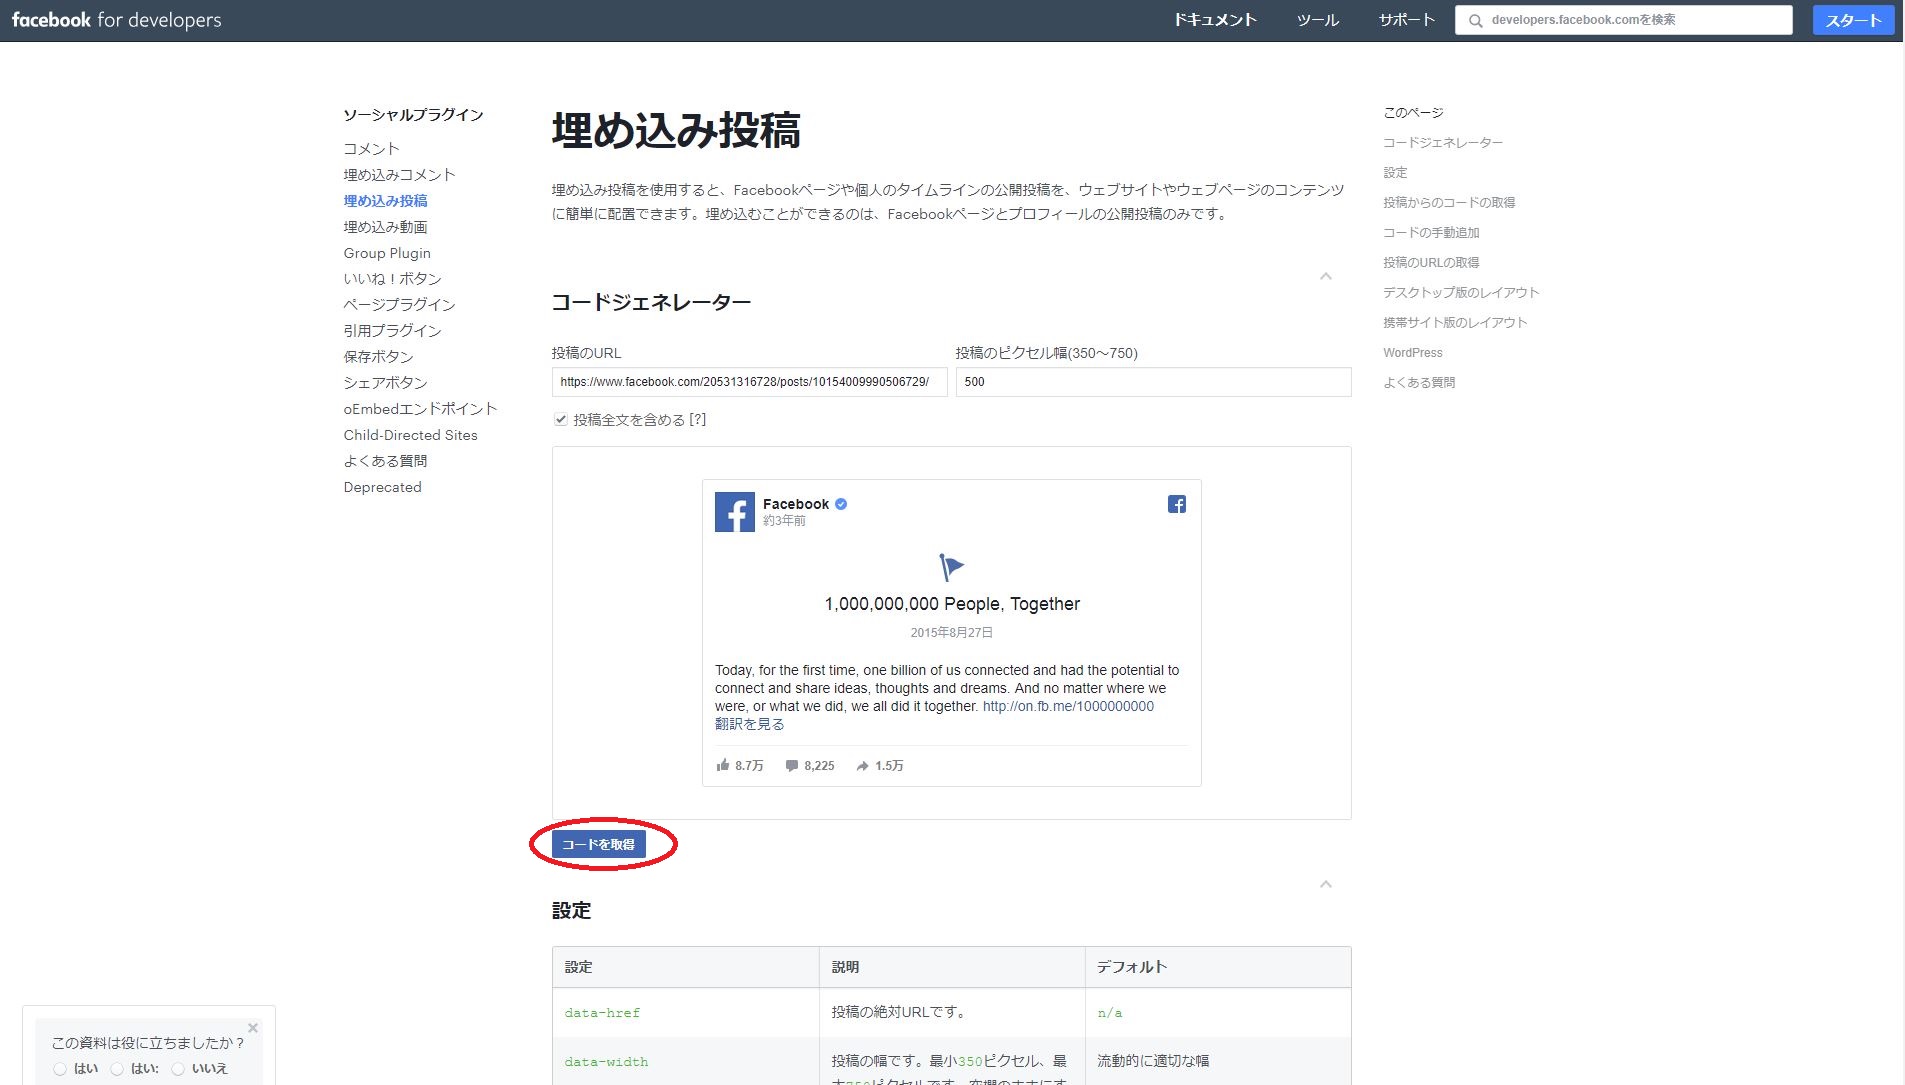The width and height of the screenshot is (1905, 1085).
Task: Click the like thumbs-up icon showing 8.7万
Action: [723, 765]
